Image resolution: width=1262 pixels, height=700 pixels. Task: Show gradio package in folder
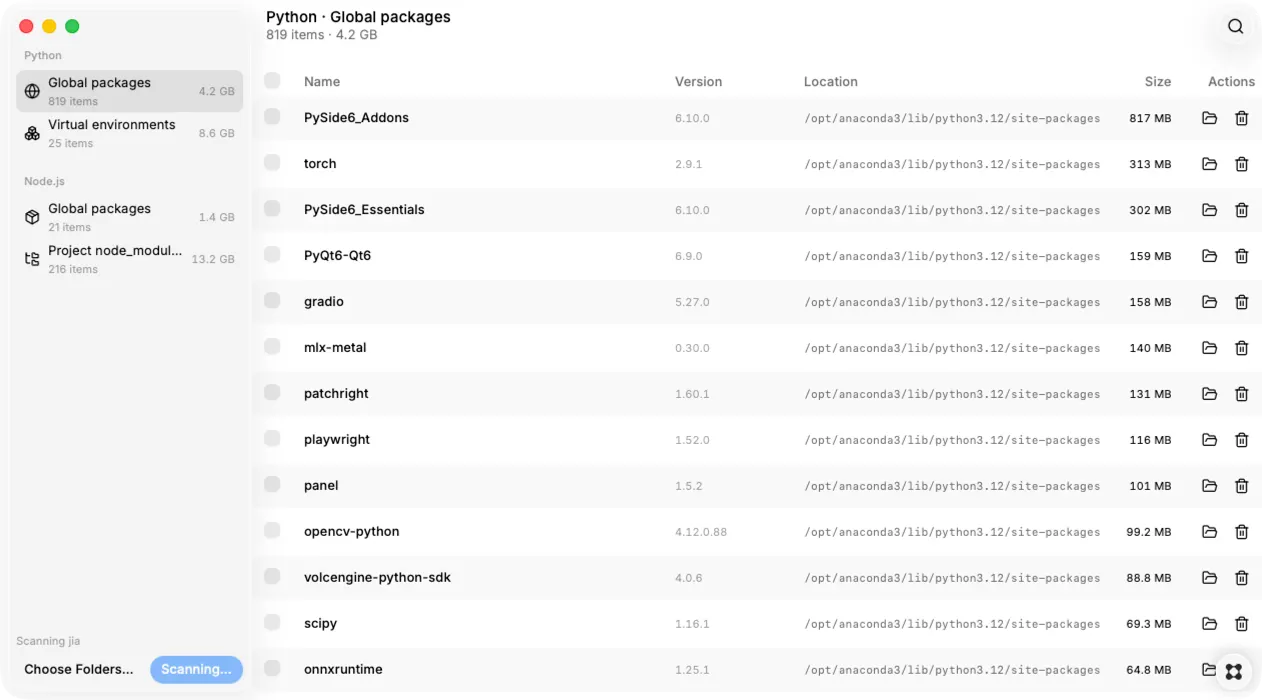tap(1209, 302)
